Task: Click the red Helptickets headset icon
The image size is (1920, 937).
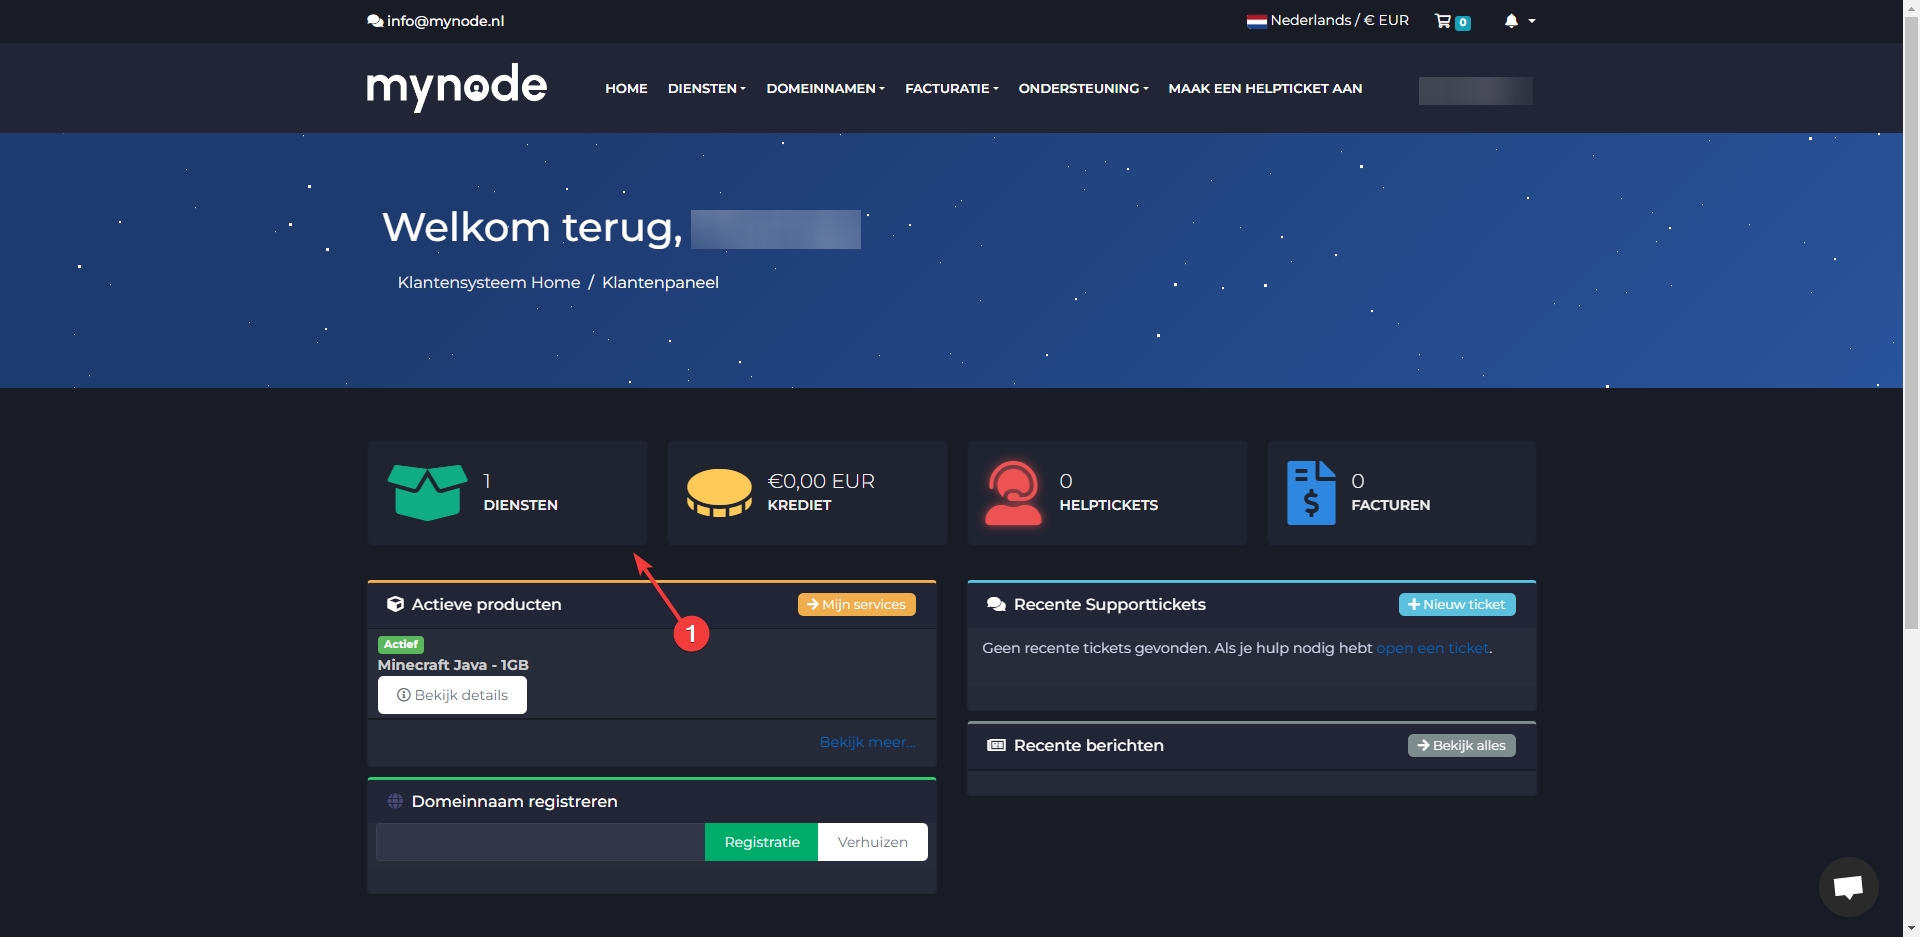Action: [x=1013, y=492]
